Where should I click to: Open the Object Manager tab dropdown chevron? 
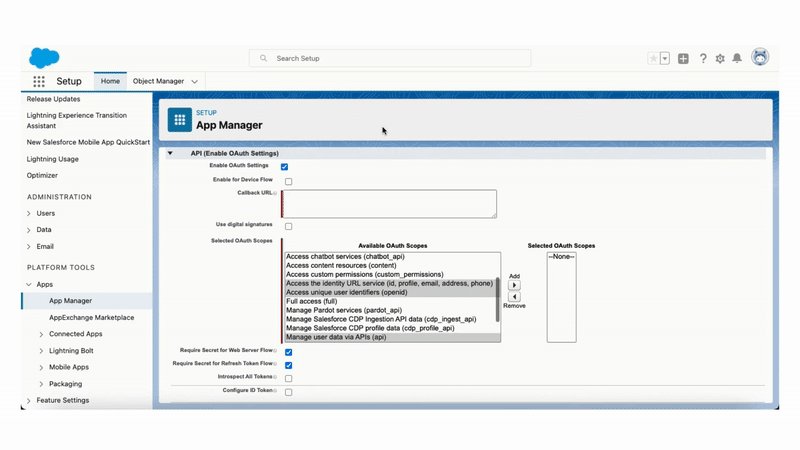point(194,82)
